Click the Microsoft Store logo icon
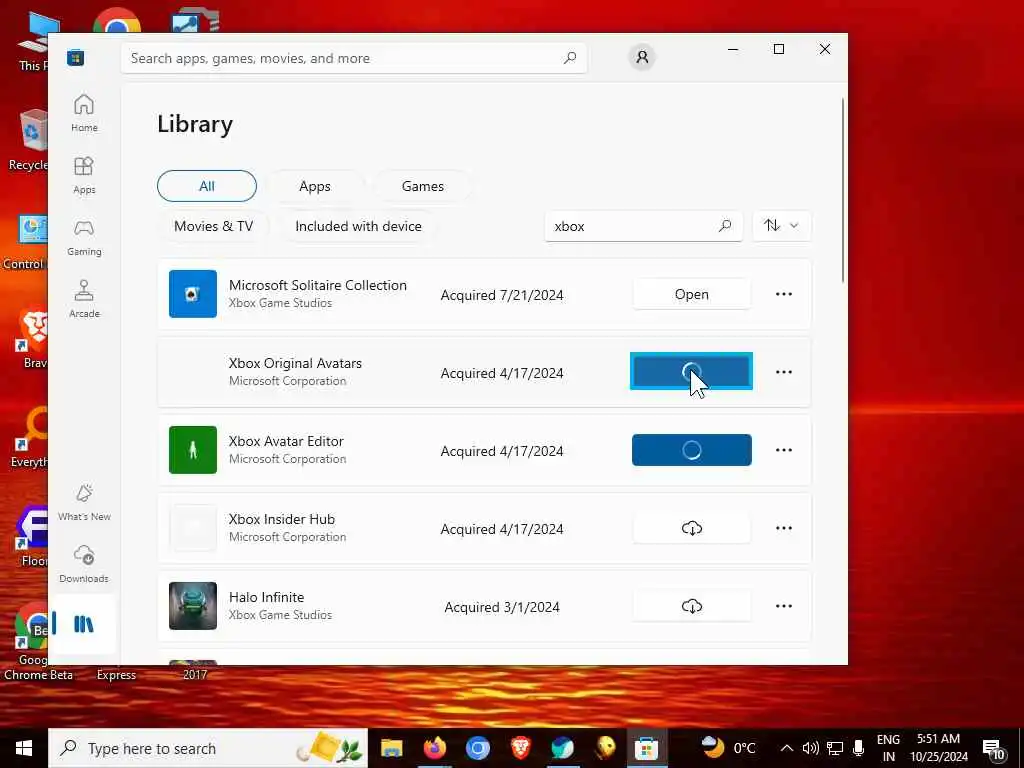 click(76, 57)
